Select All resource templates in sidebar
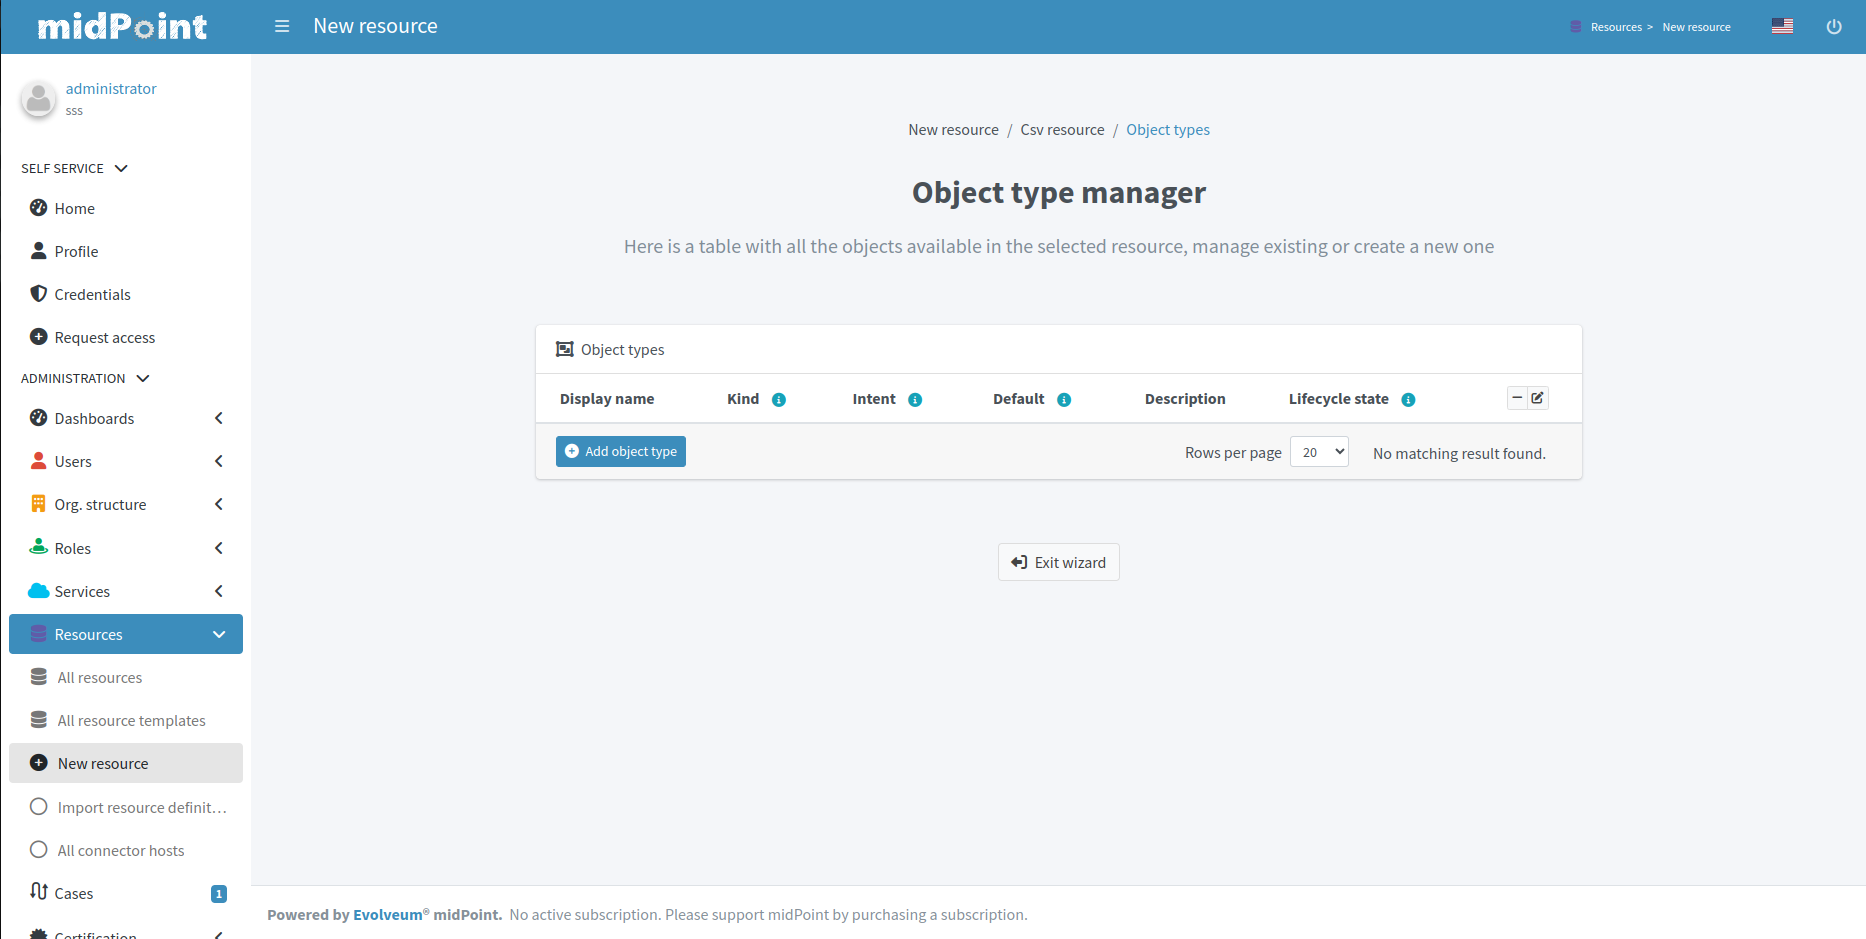1866x939 pixels. (x=131, y=720)
